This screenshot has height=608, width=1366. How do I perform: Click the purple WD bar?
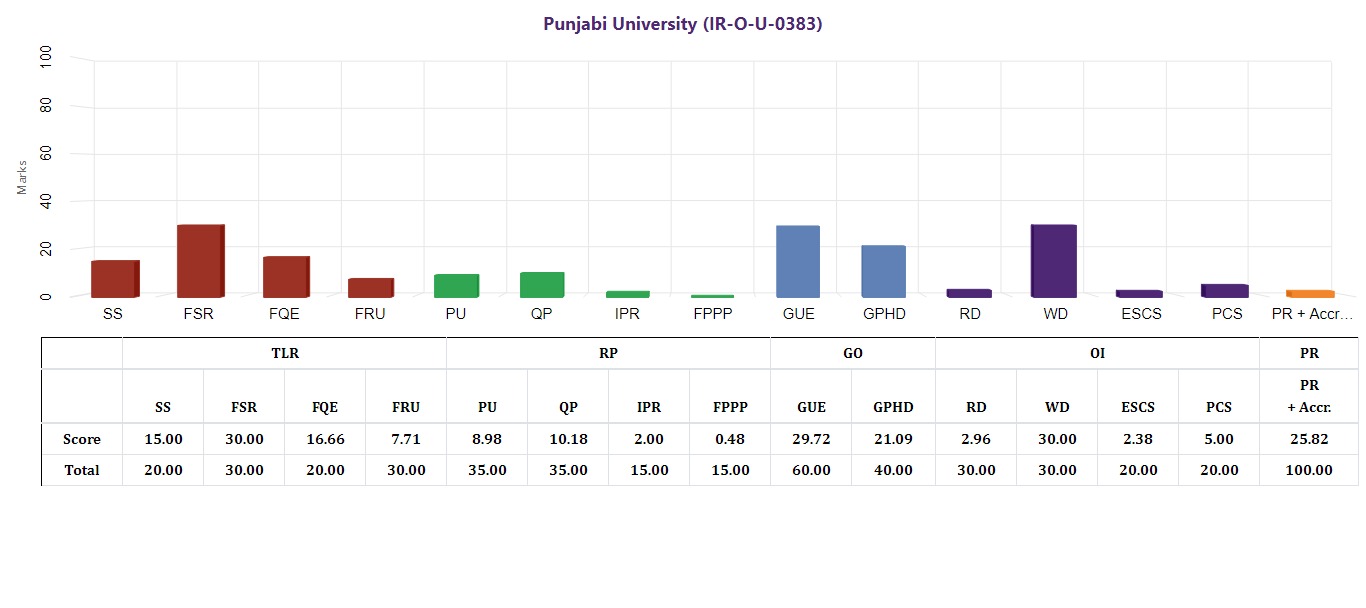coord(1054,261)
